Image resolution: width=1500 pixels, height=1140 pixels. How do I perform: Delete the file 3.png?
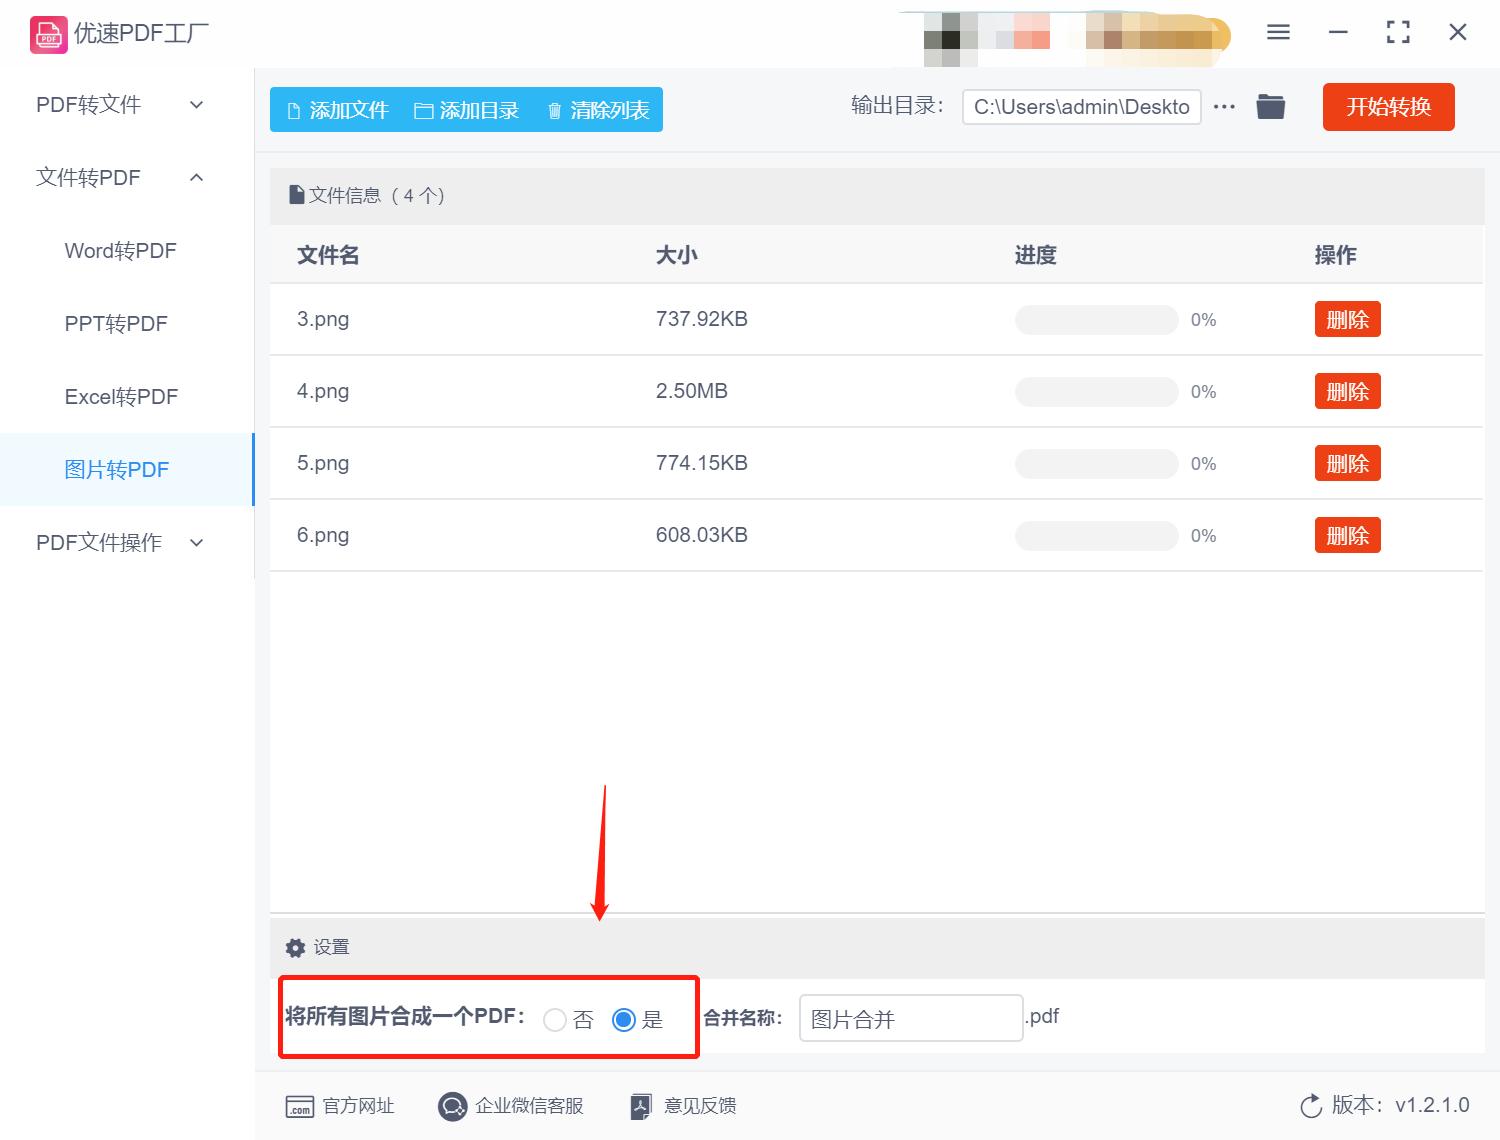pyautogui.click(x=1347, y=319)
